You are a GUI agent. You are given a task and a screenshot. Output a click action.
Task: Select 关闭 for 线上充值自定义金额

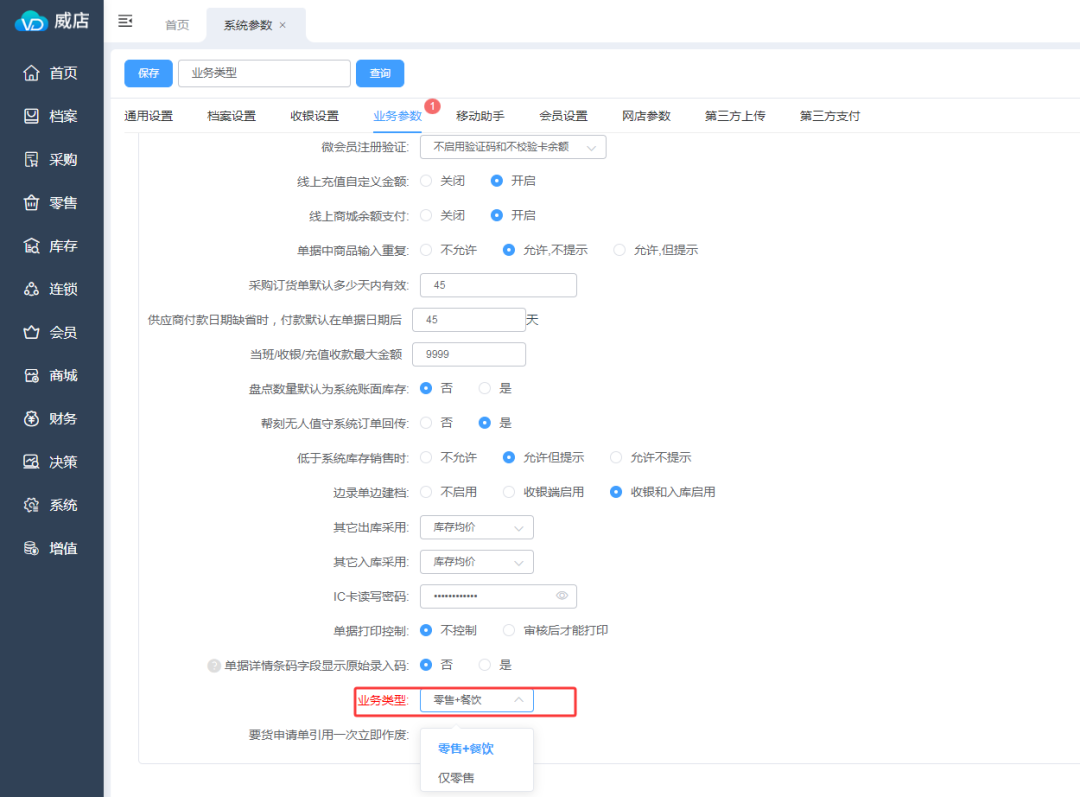(x=427, y=181)
